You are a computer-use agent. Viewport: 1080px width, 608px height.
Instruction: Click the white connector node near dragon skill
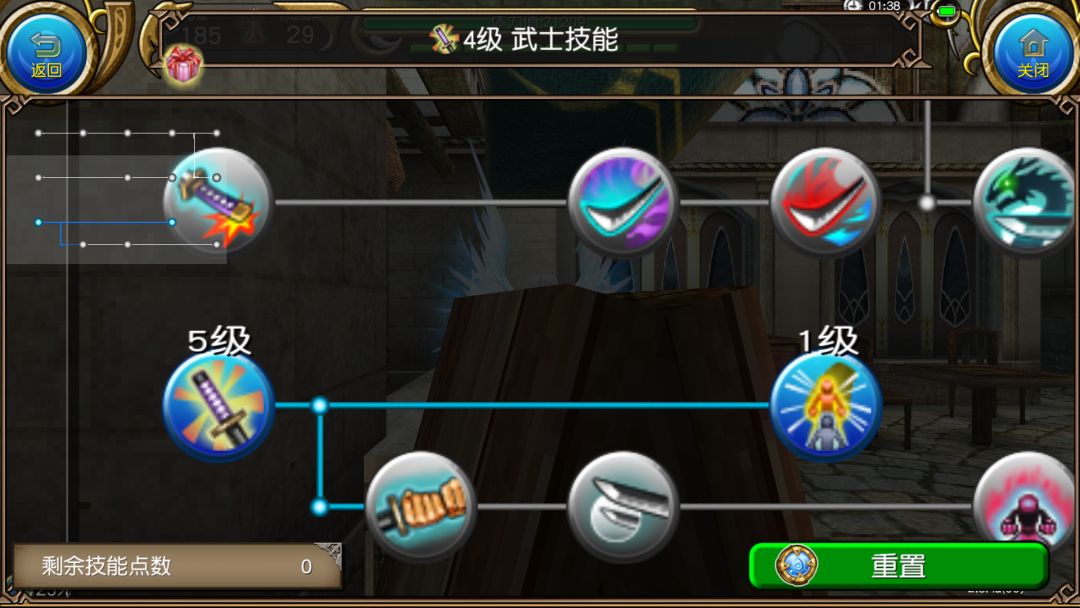click(x=927, y=202)
